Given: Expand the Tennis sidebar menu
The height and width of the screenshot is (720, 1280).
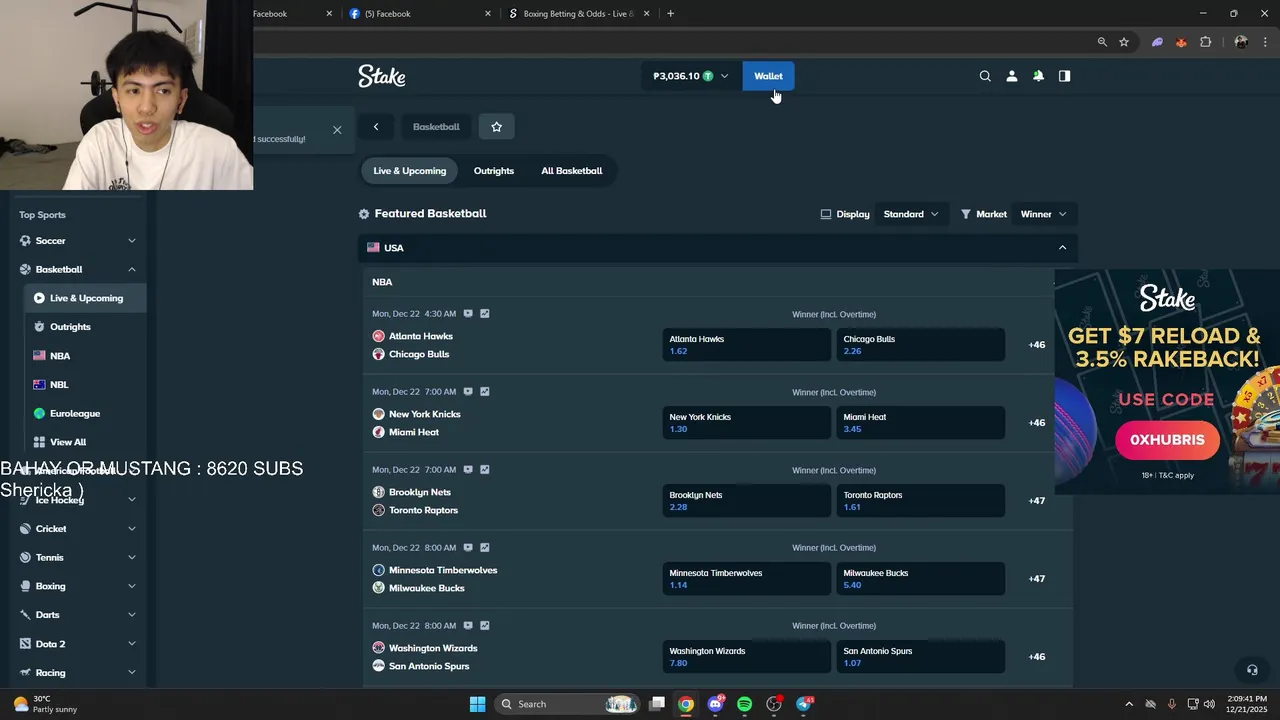Looking at the screenshot, I should click(132, 558).
